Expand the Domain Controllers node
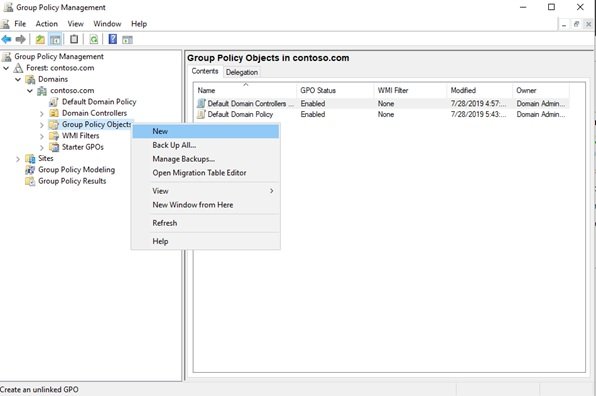 coord(42,114)
